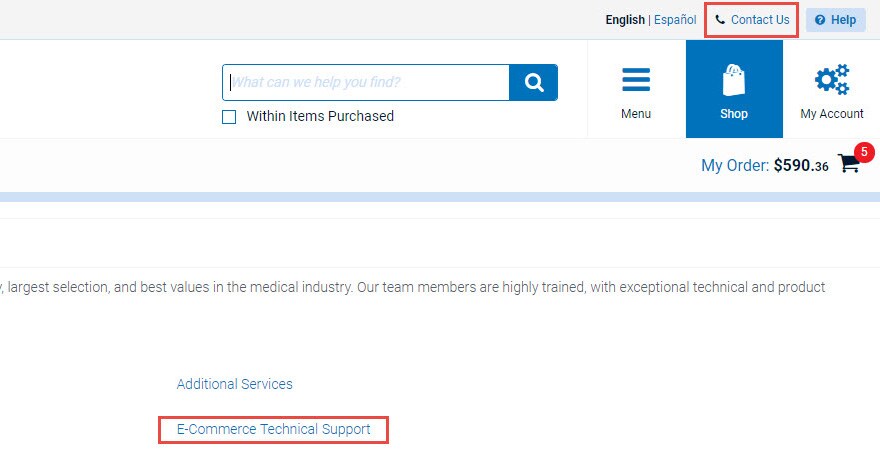The width and height of the screenshot is (880, 466).
Task: Open the Additional Services link
Action: 235,384
